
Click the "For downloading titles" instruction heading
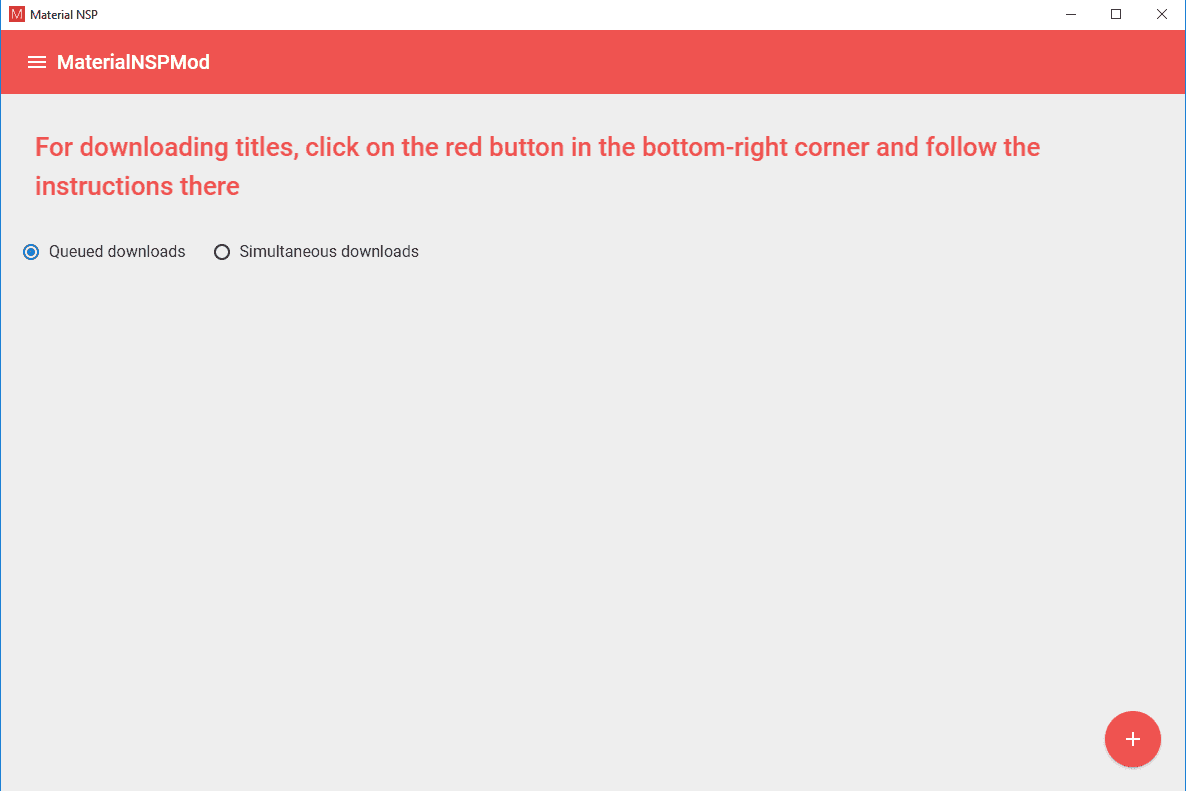point(163,147)
